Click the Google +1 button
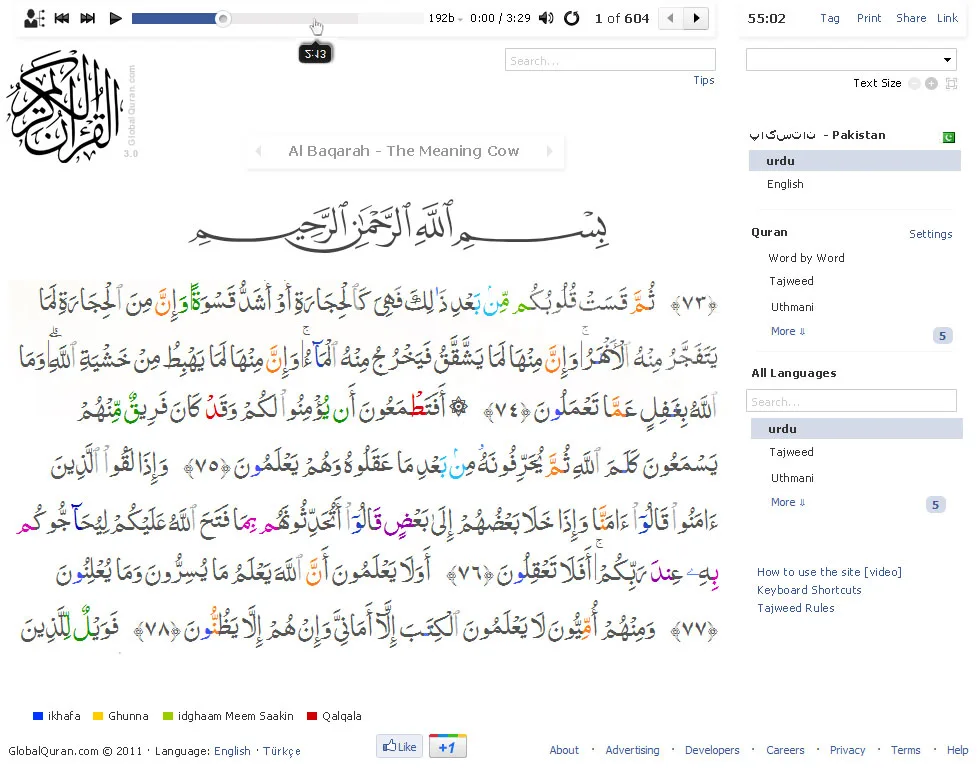The image size is (980, 768). [x=448, y=746]
